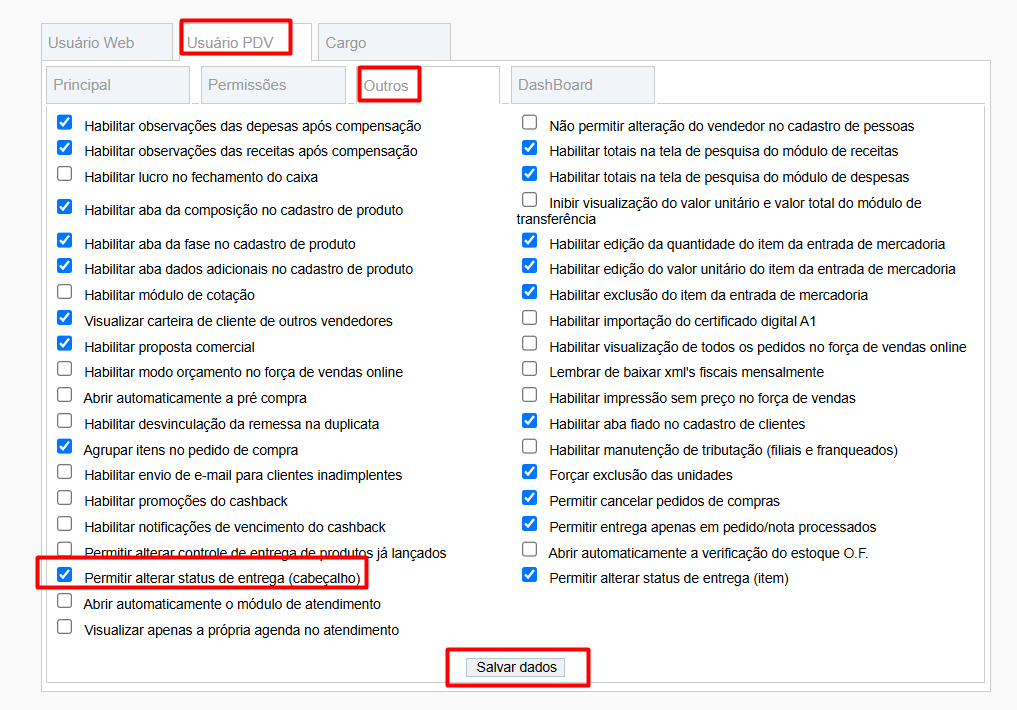Enable impressão sem preço no força de vendas
This screenshot has width=1017, height=710.
[529, 394]
